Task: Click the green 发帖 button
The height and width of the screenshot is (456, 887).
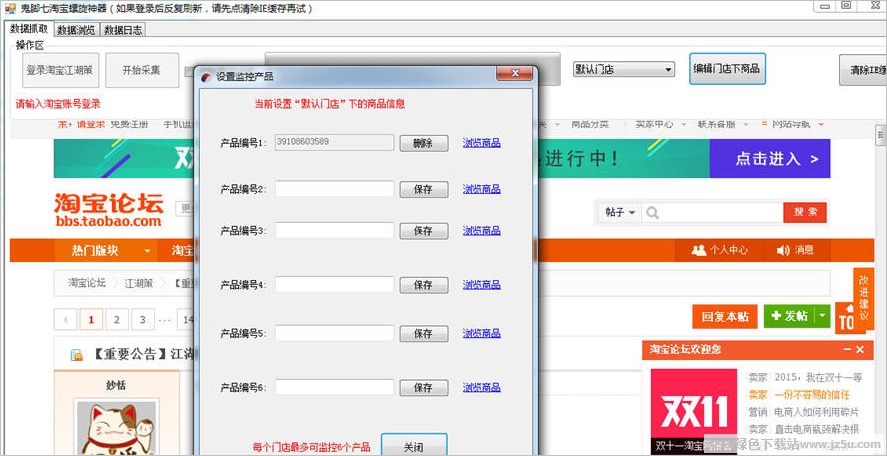Action: 789,316
